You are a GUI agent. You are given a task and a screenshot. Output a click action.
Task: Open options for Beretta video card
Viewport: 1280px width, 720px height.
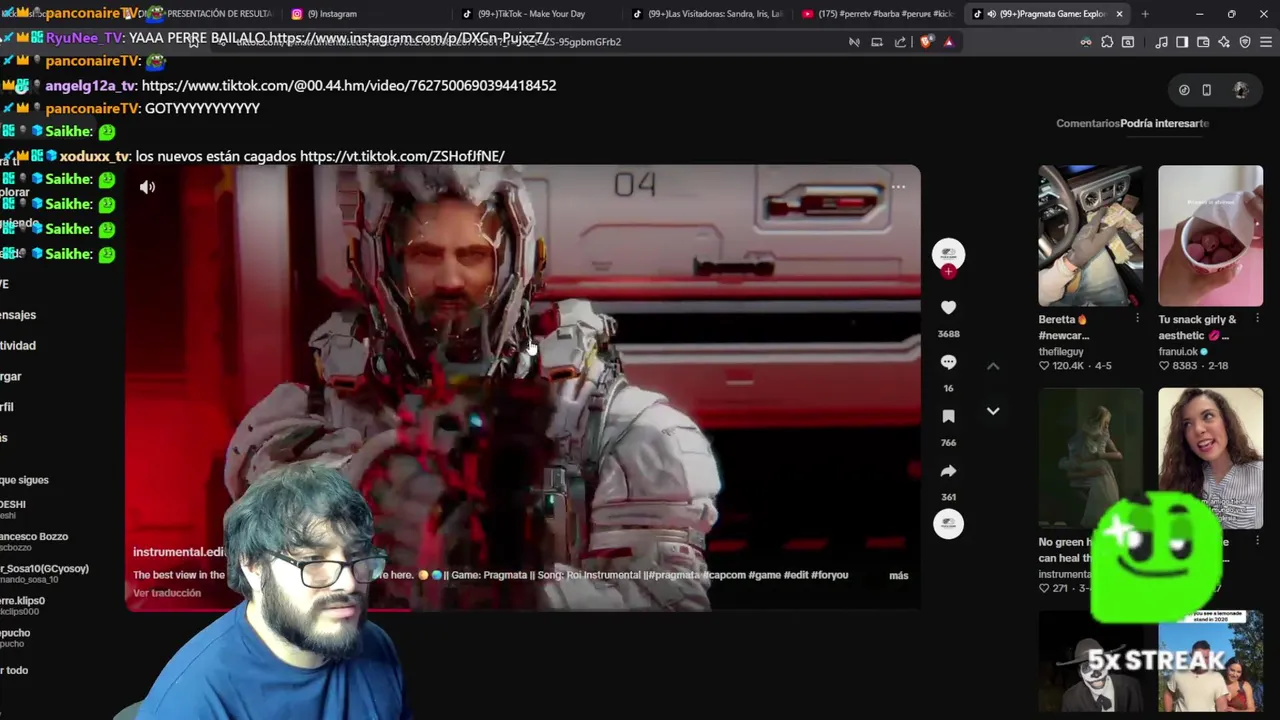(1137, 319)
